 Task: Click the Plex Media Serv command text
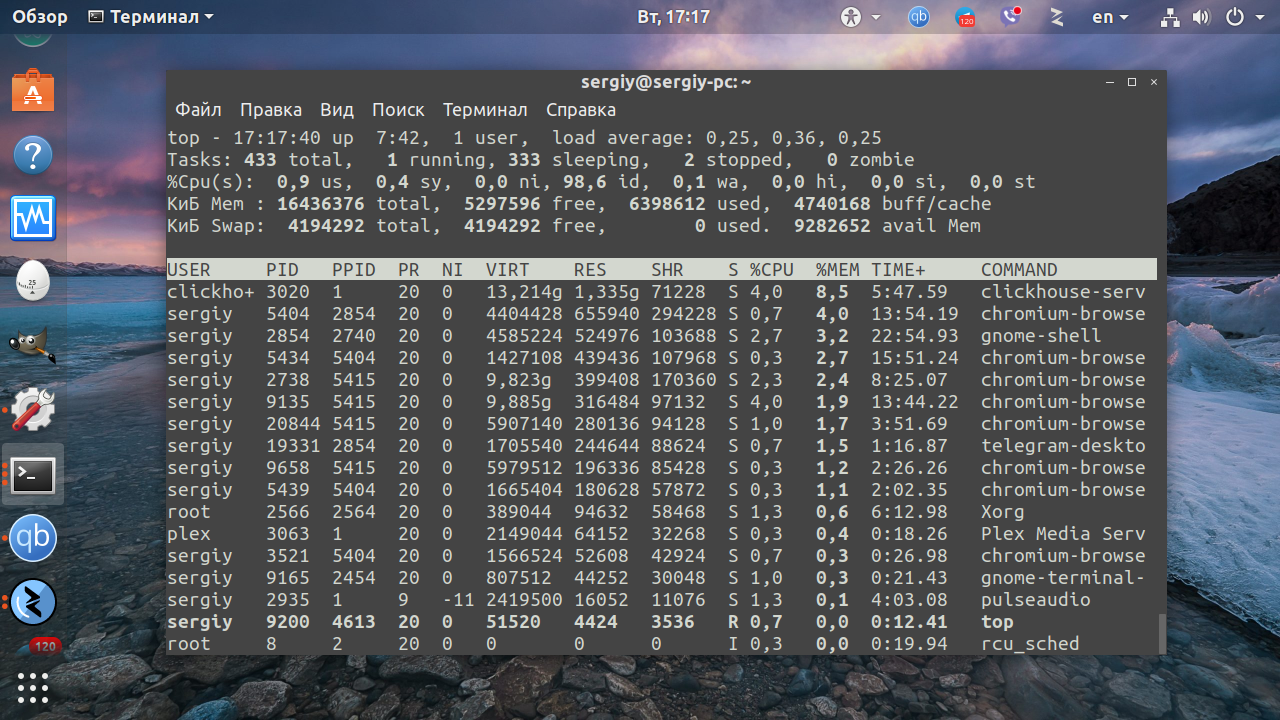1063,534
